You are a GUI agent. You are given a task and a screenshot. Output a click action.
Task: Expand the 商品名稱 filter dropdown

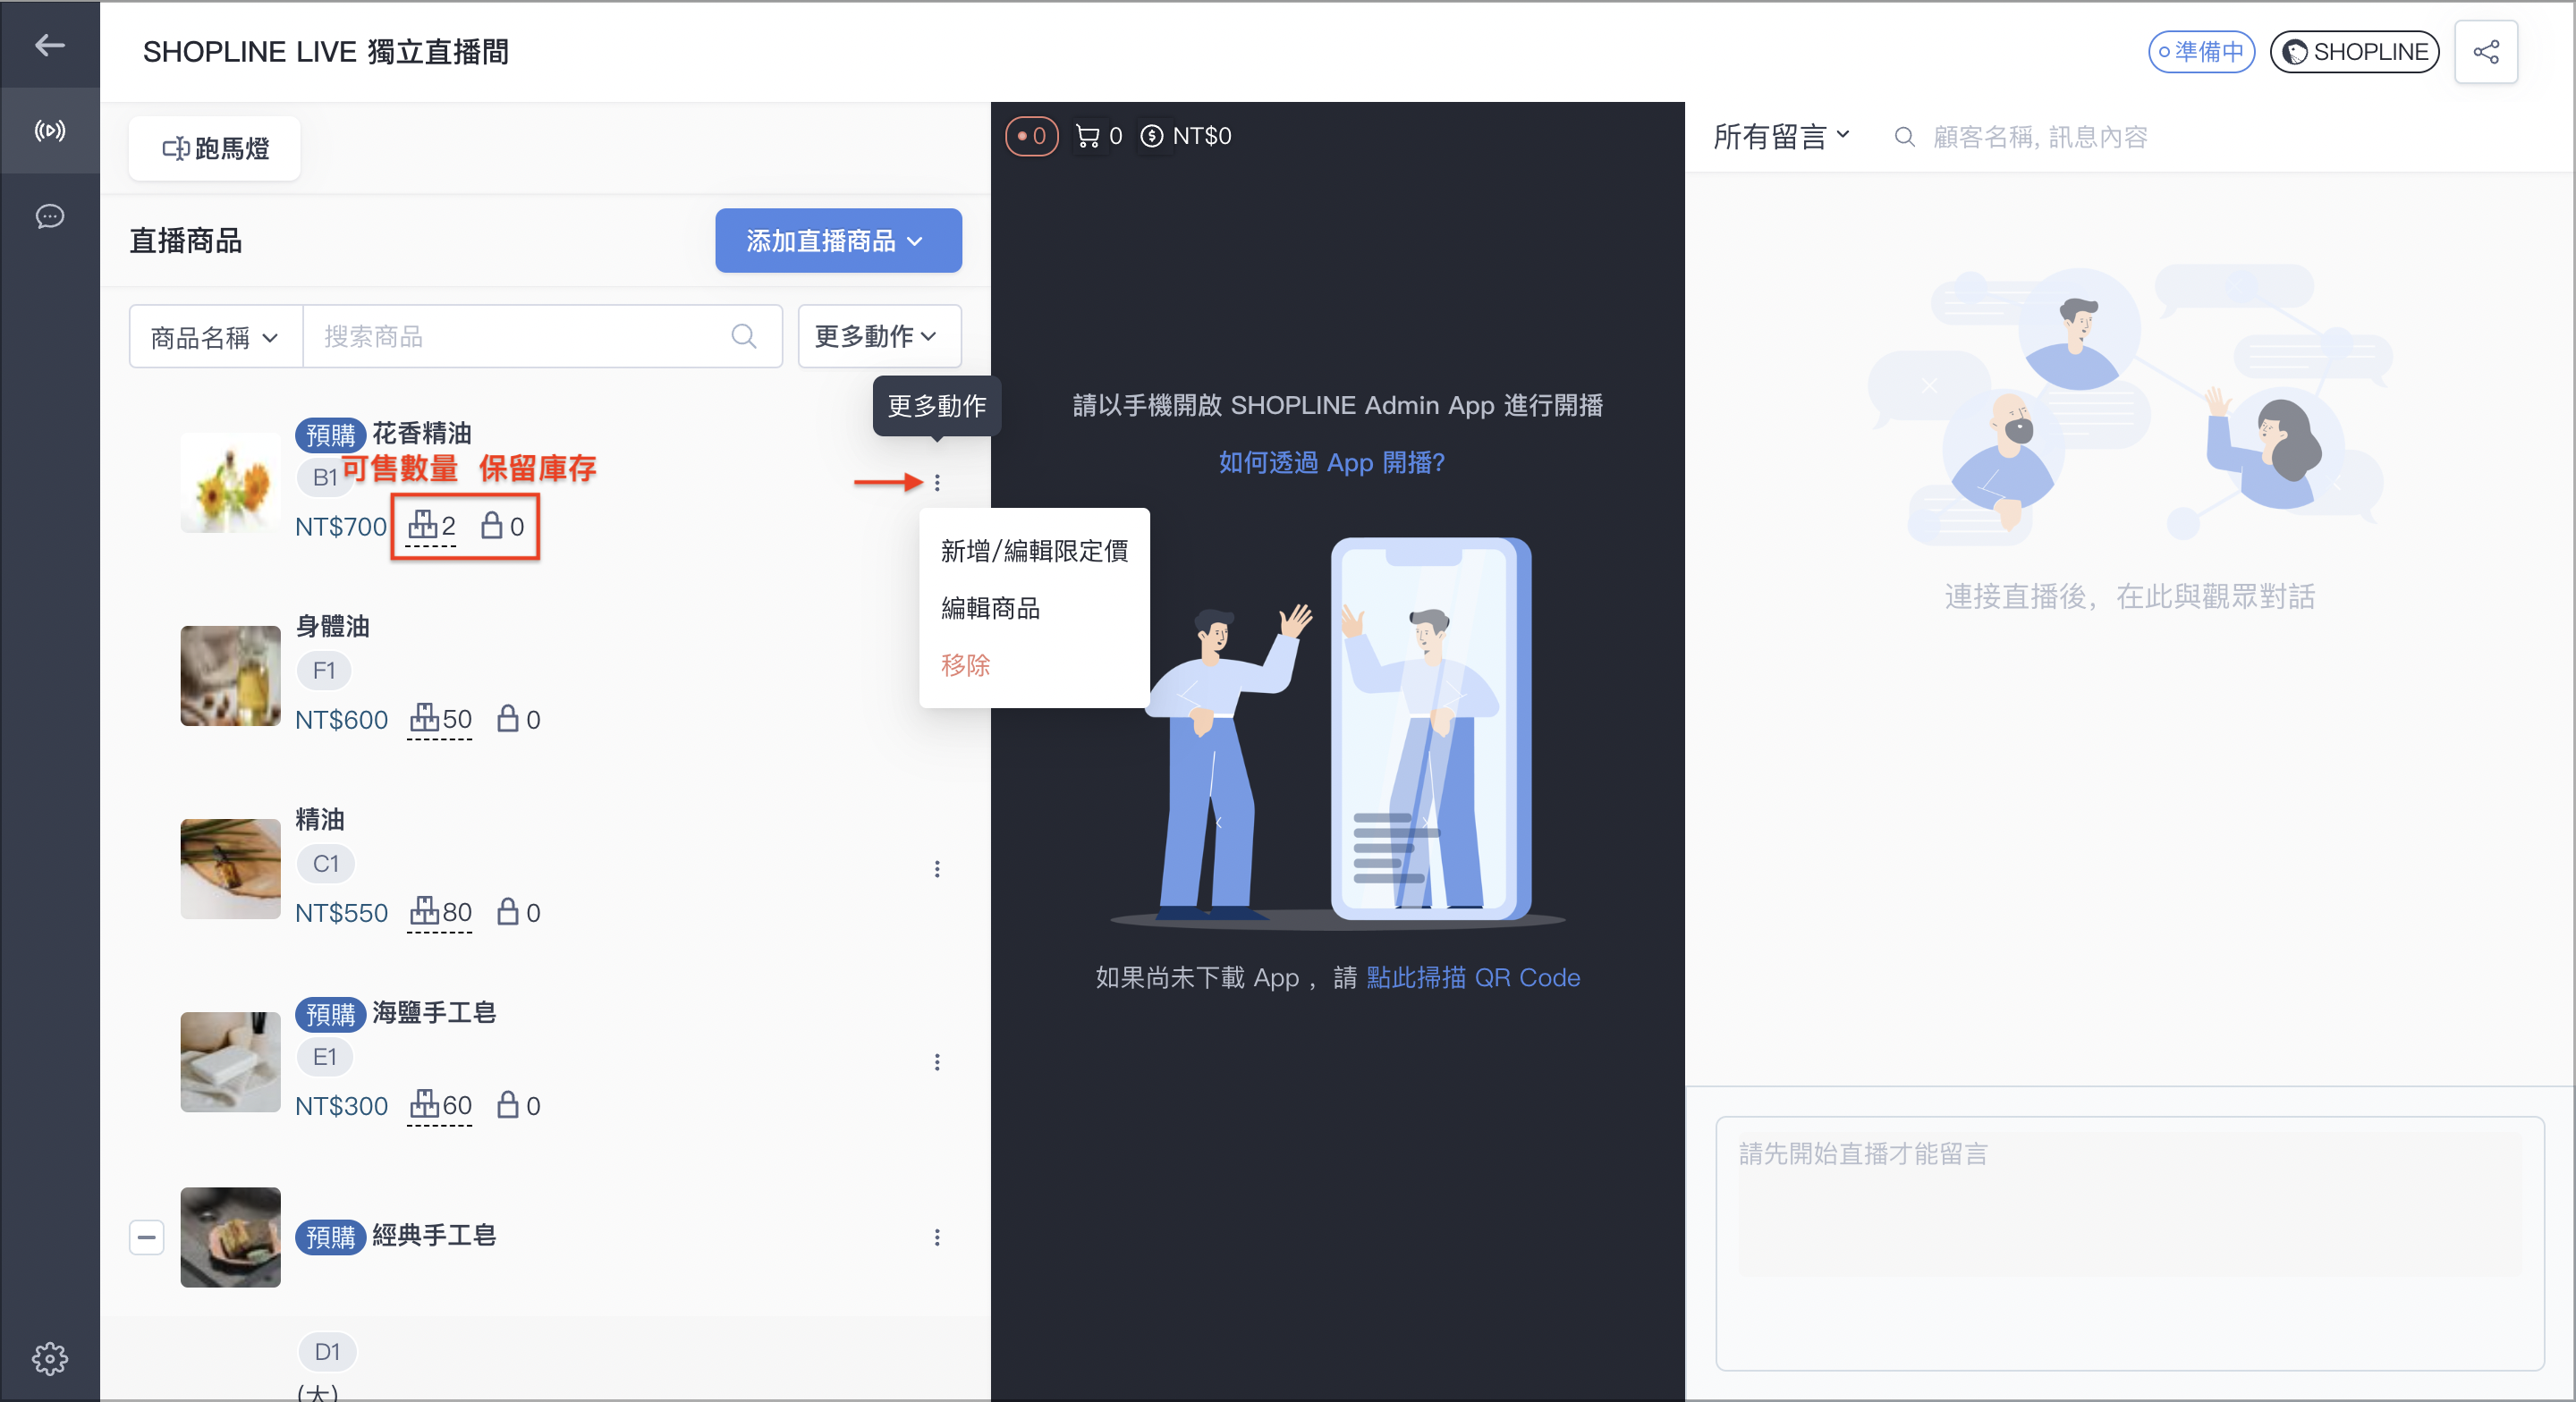coord(216,338)
